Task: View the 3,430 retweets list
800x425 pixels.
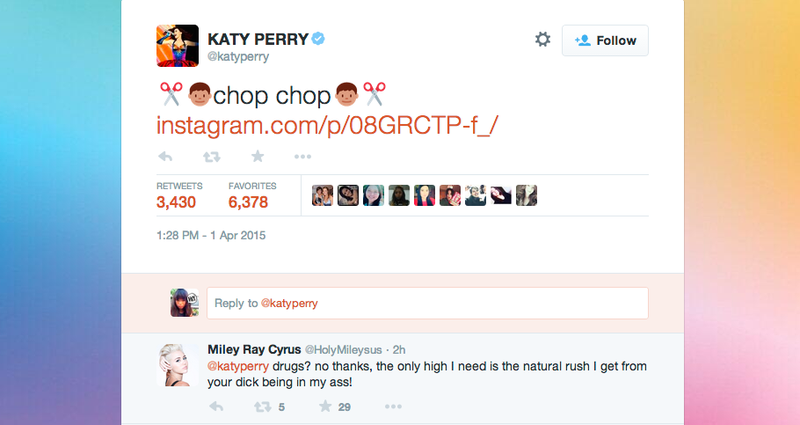Action: coord(179,195)
